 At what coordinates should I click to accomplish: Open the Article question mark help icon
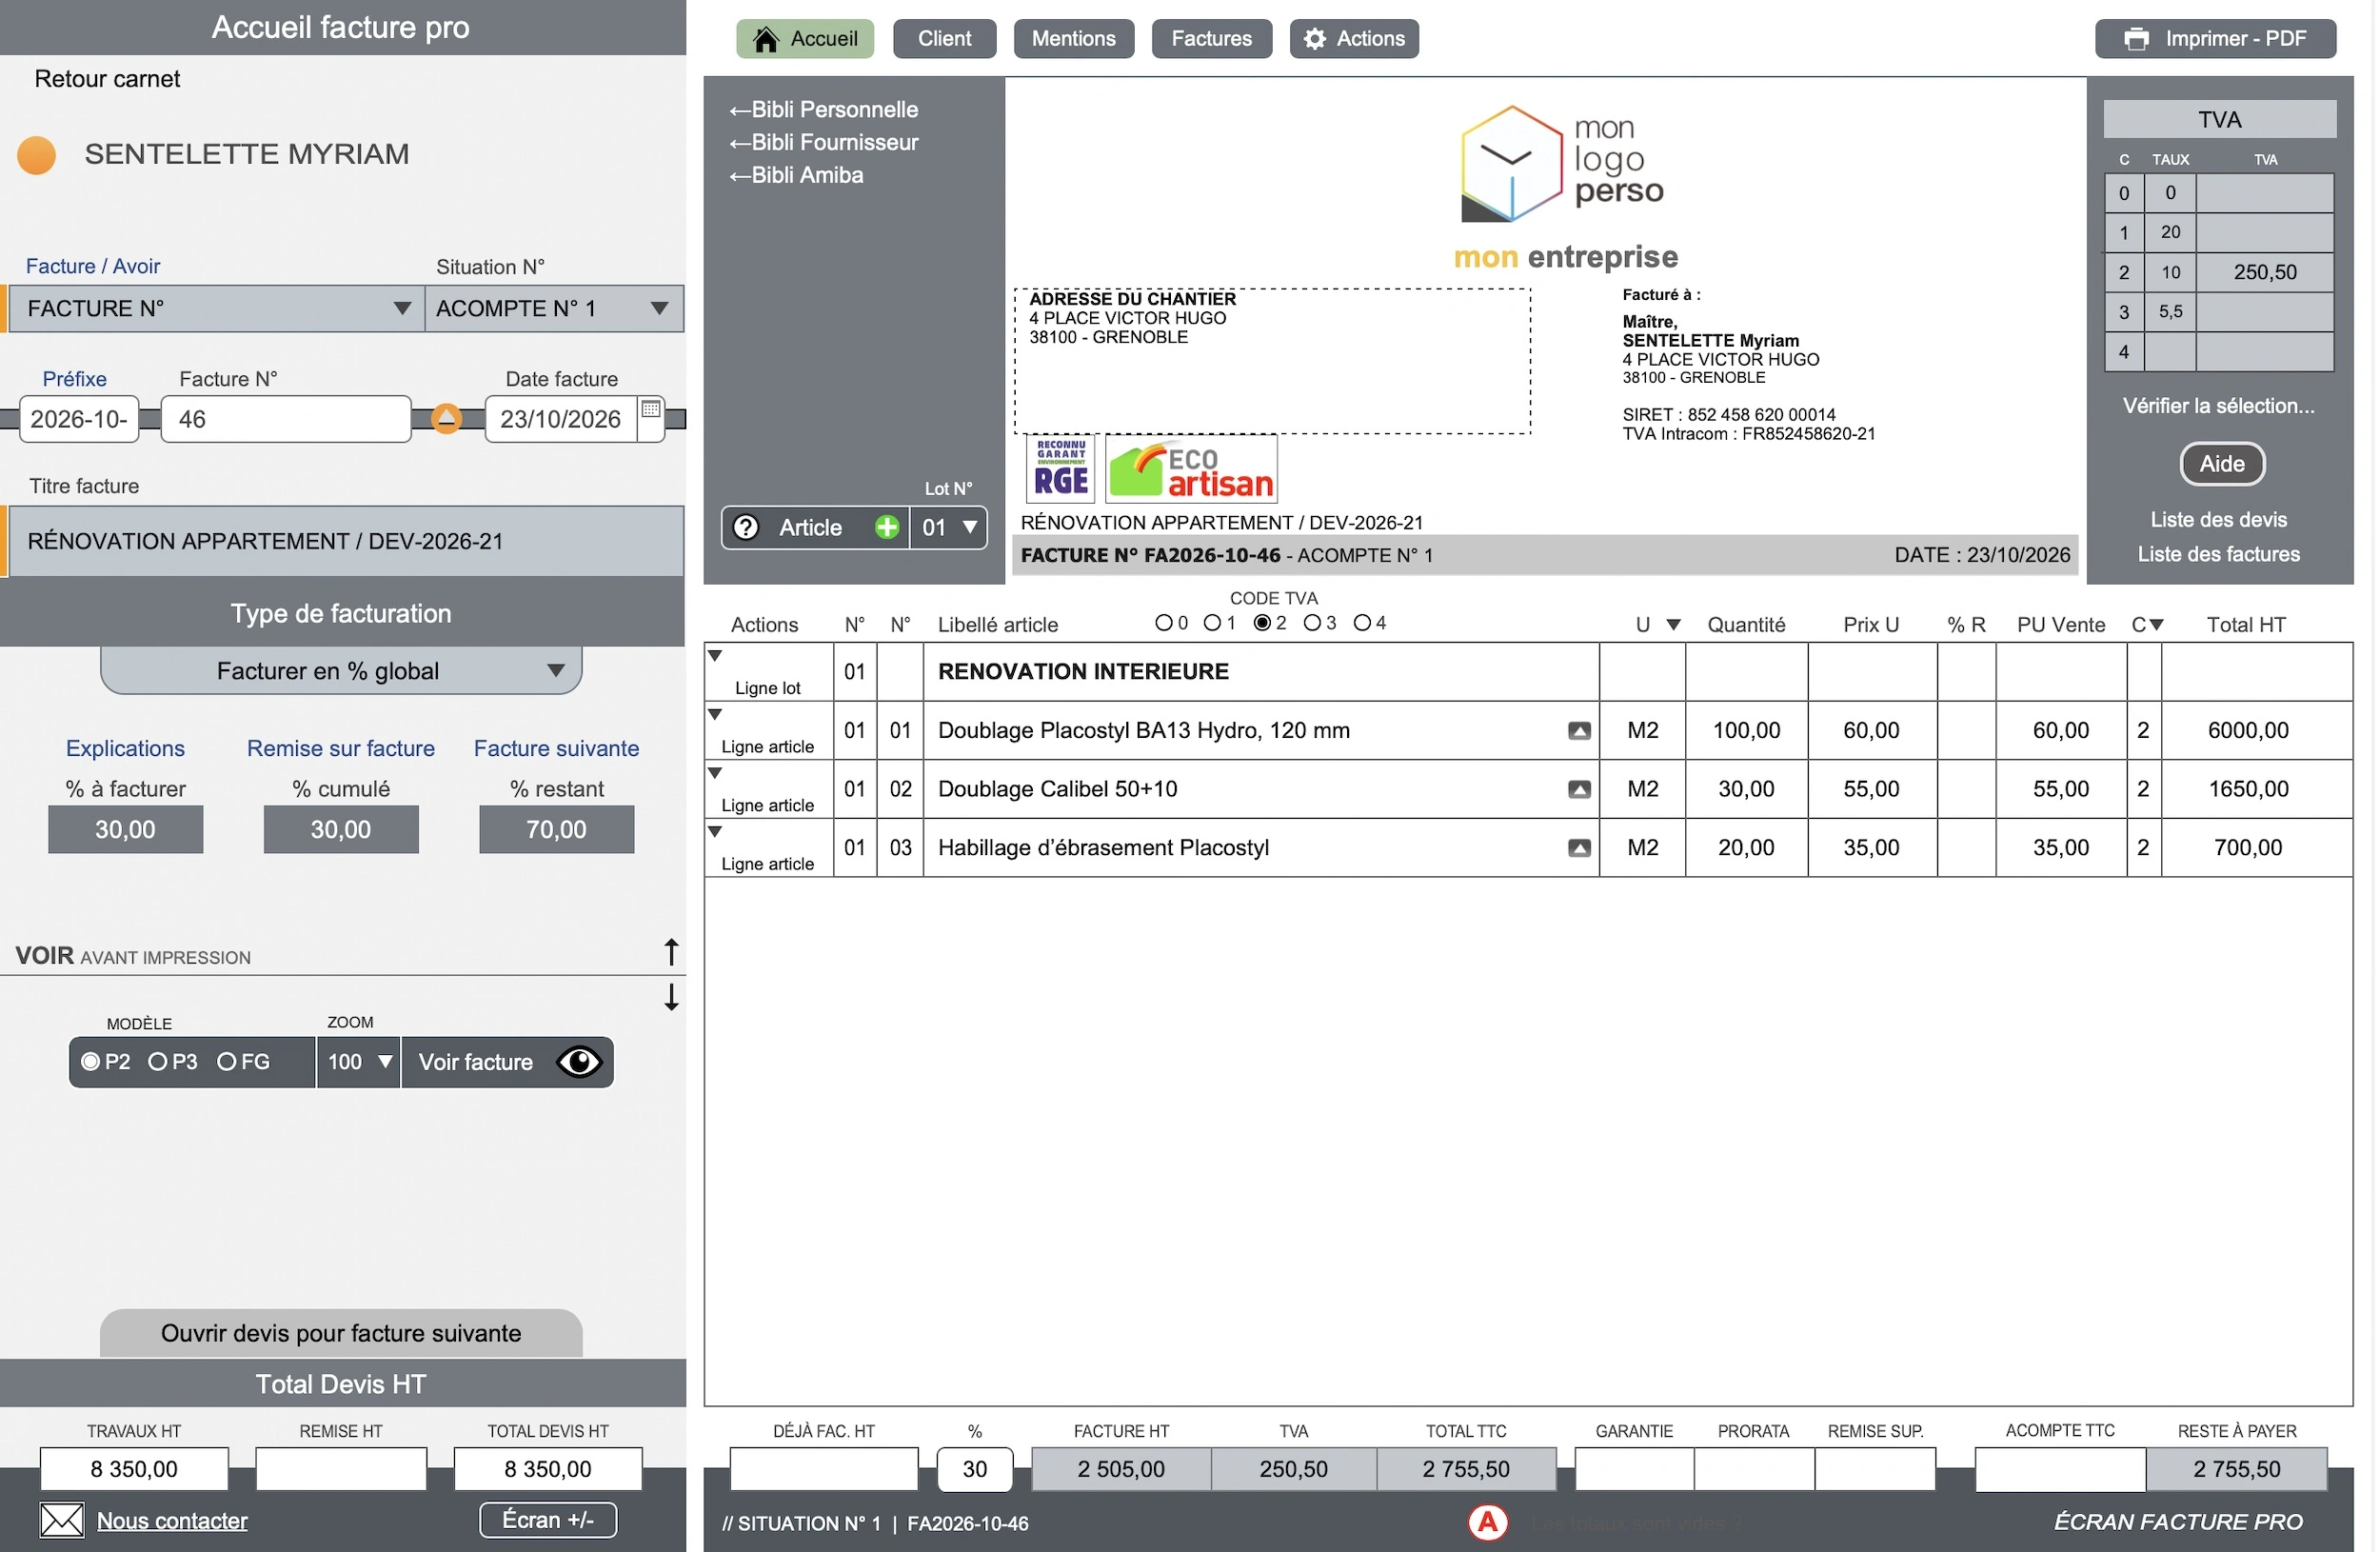[746, 528]
